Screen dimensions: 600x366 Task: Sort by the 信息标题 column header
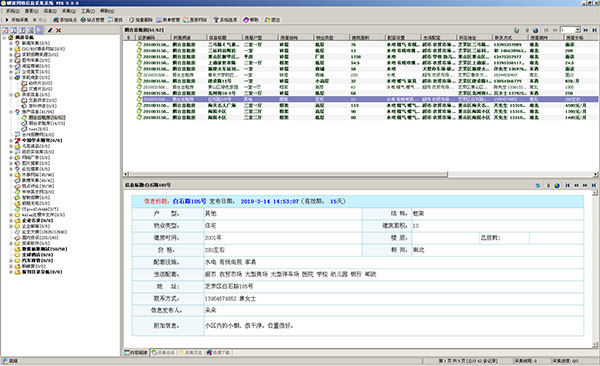[x=224, y=38]
